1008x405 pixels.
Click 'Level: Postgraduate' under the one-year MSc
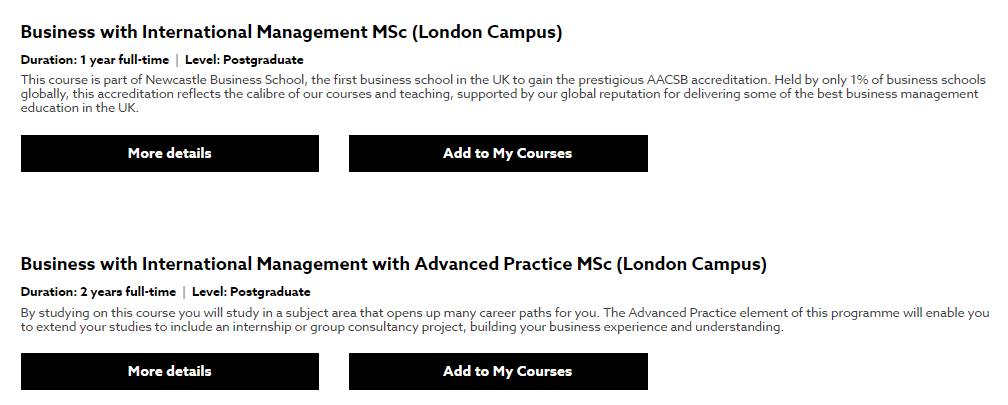click(x=244, y=60)
